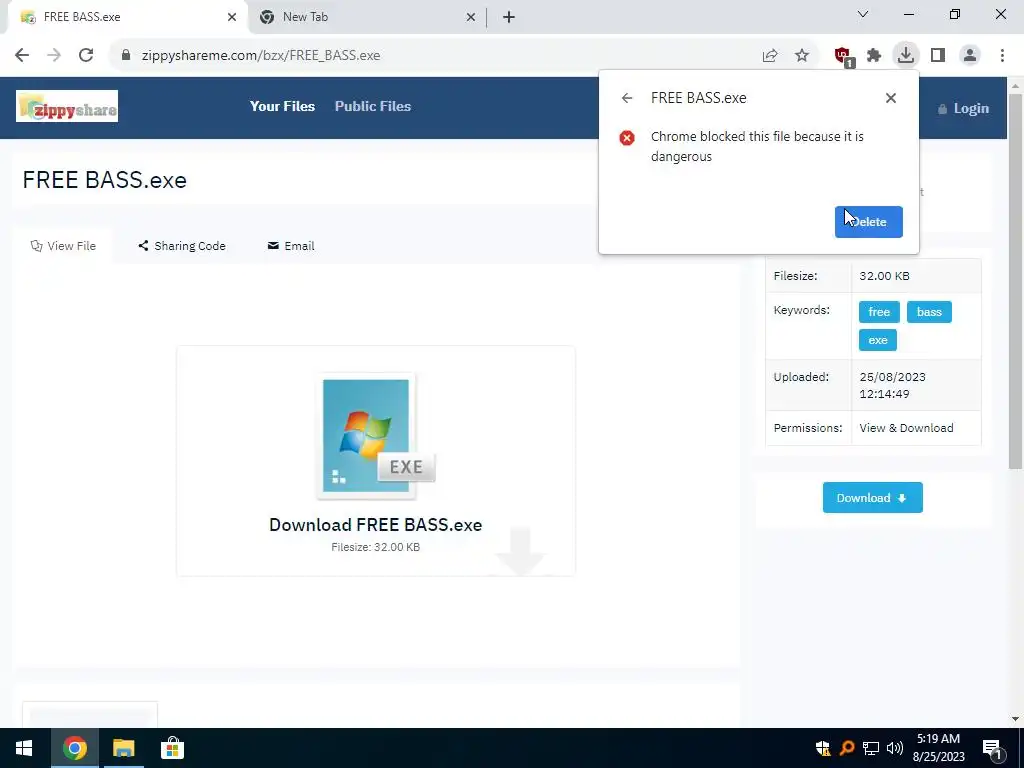Open Microsoft Store from taskbar

click(x=172, y=748)
